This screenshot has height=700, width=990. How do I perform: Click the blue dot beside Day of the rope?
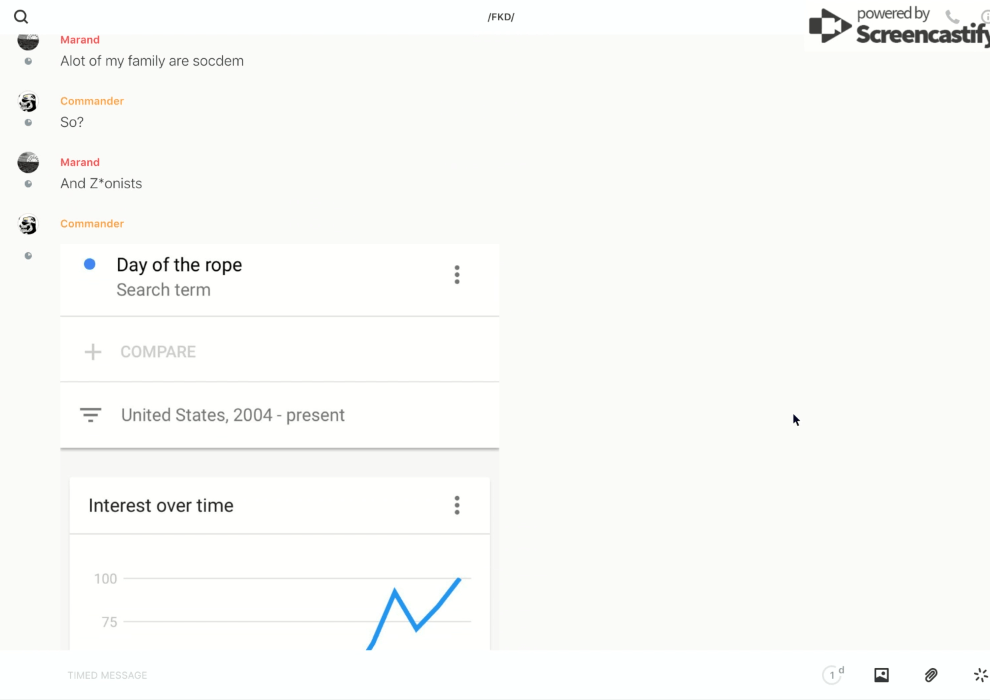pyautogui.click(x=90, y=265)
